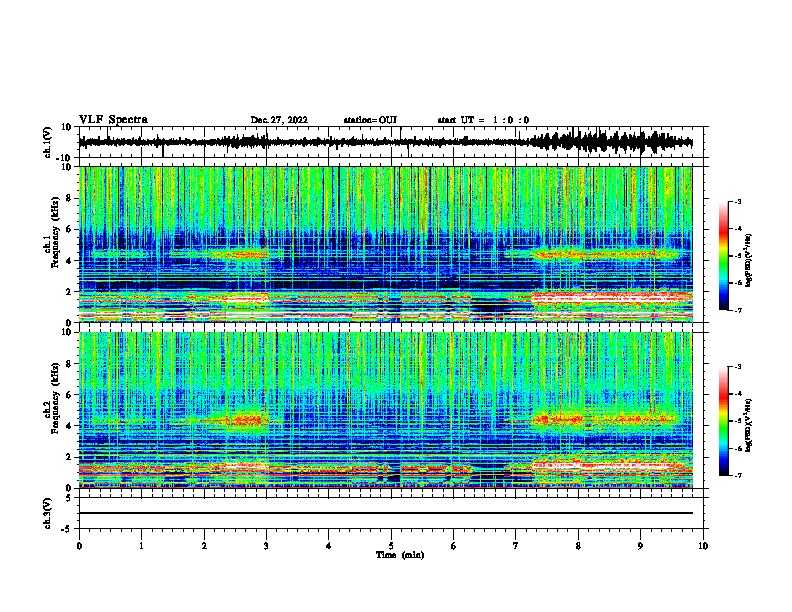The image size is (792, 612).
Task: Click the 6 kHz tick on ch.2 spectrogram axis
Action: tap(69, 394)
